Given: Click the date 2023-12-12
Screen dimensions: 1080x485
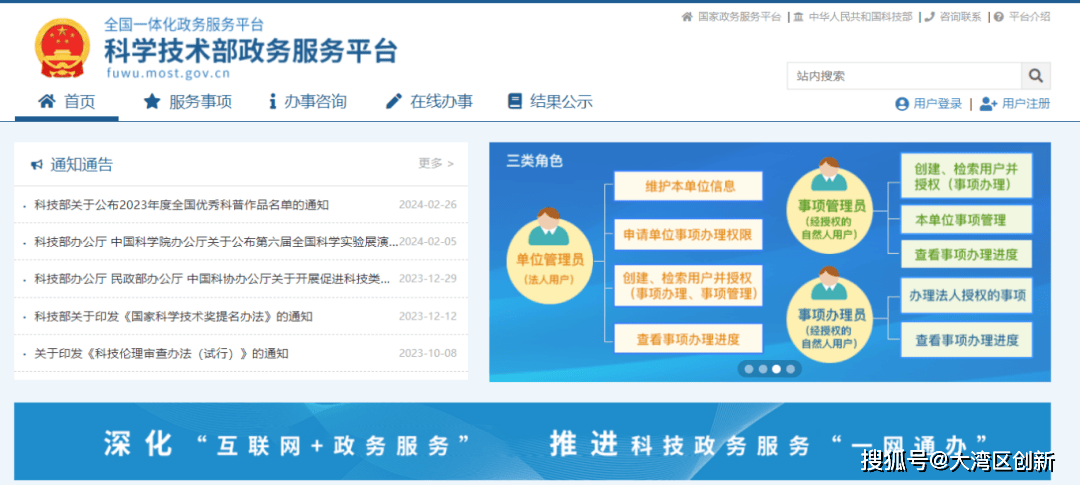Looking at the screenshot, I should (428, 316).
